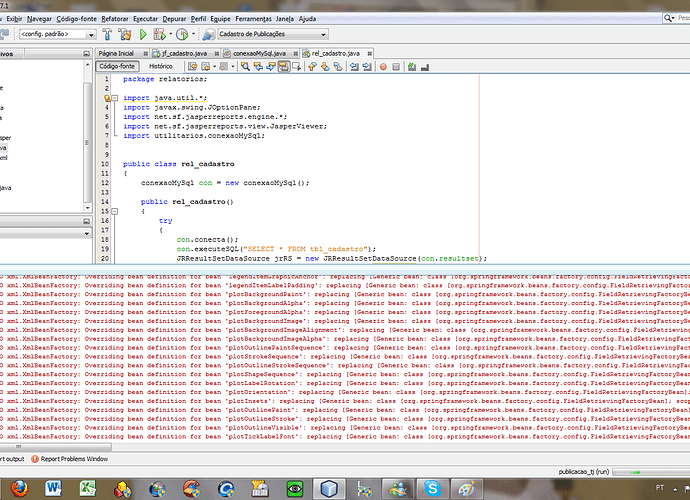Open the Página Inicial tab
Image resolution: width=690 pixels, height=500 pixels.
pyautogui.click(x=116, y=53)
